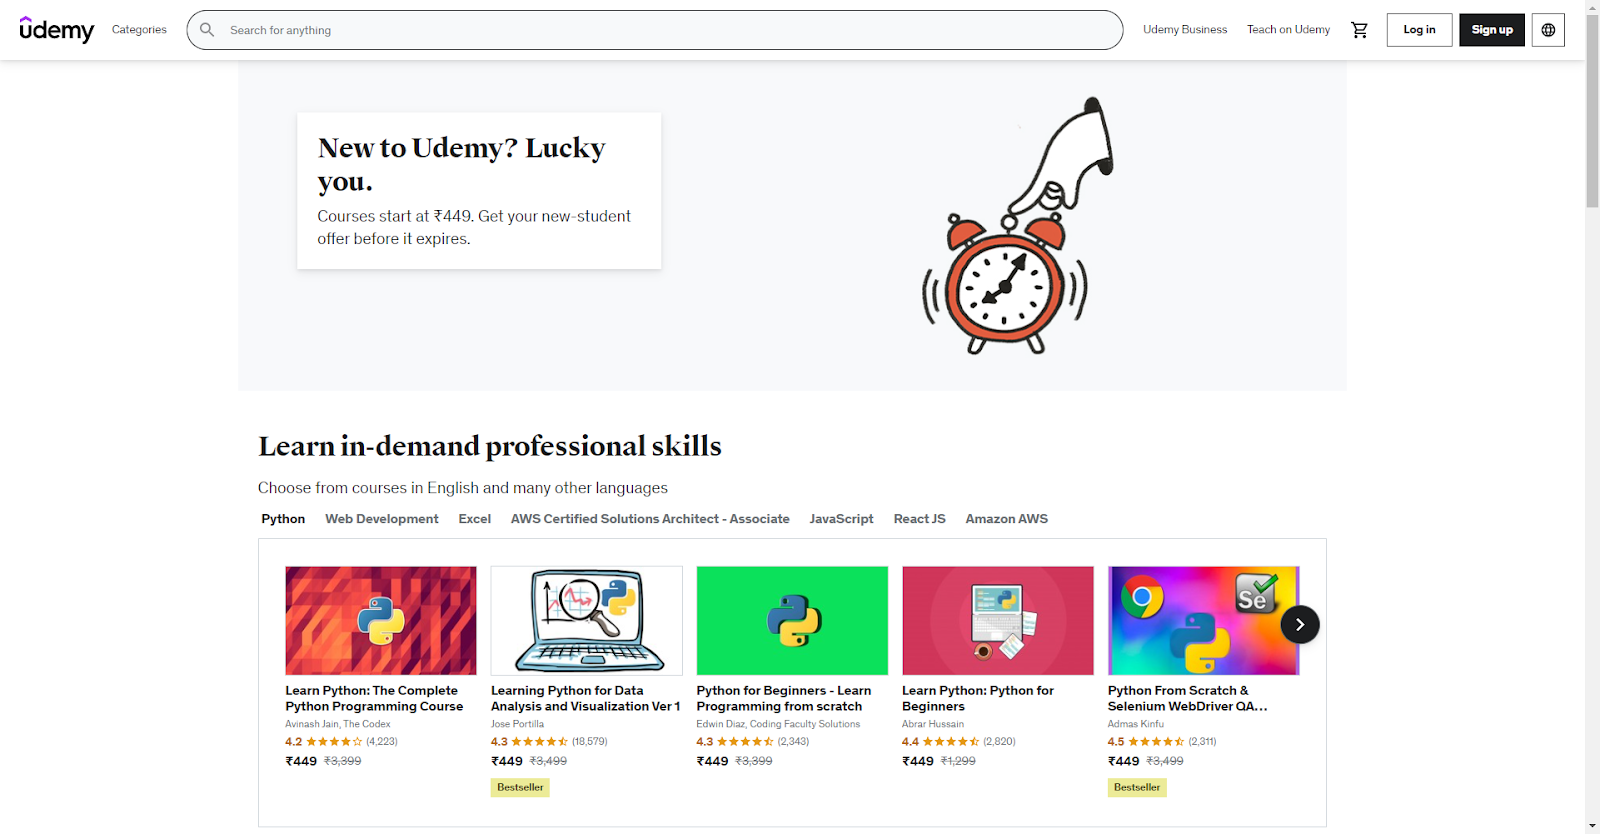1600x834 pixels.
Task: Open the Teach on Udemy link
Action: 1288,30
